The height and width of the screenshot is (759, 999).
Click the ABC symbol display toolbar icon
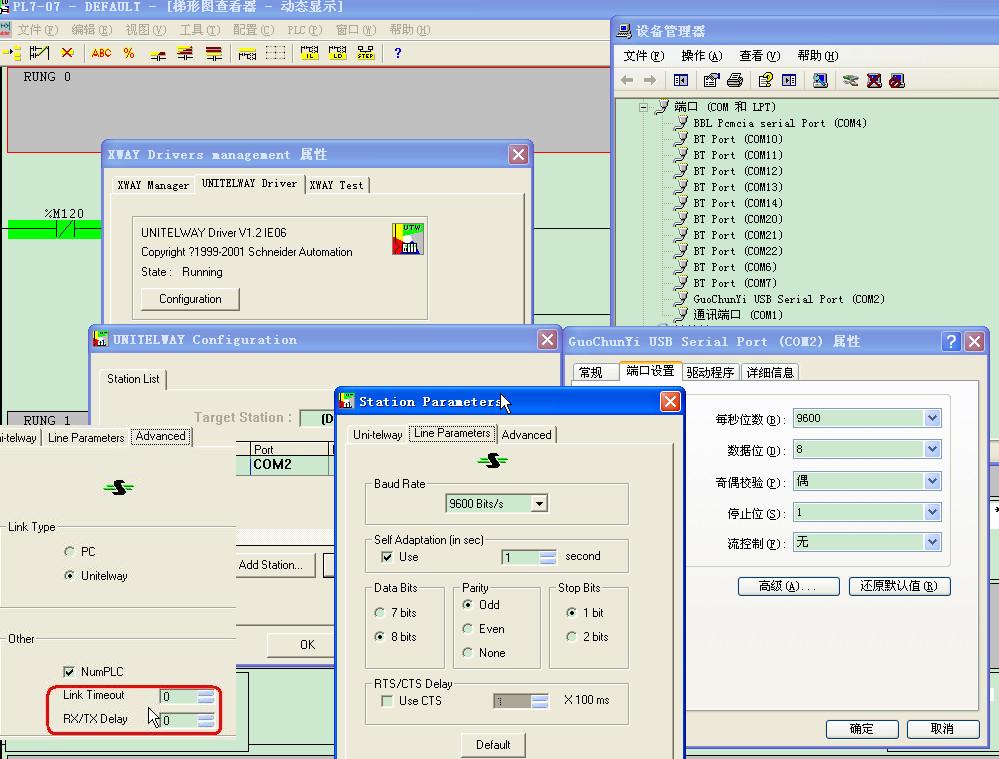[x=101, y=53]
